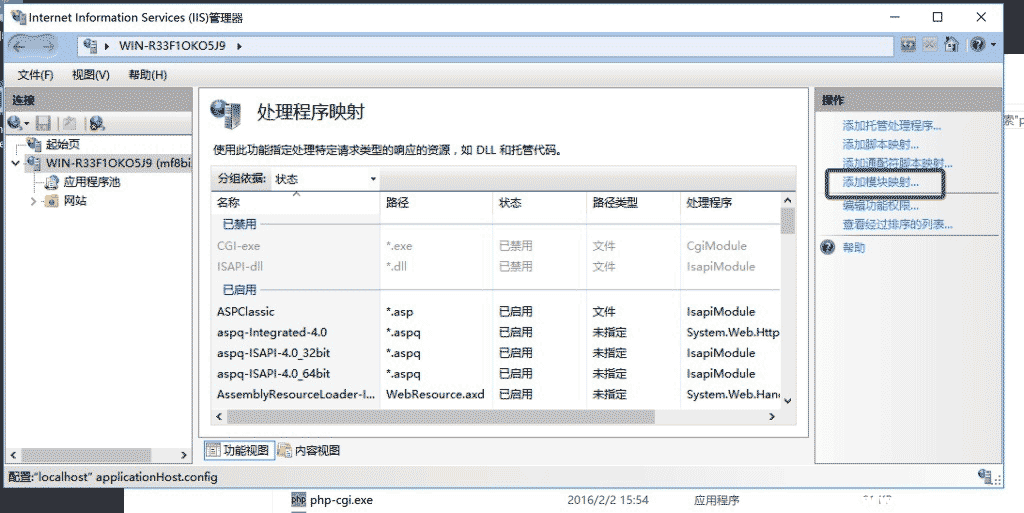The image size is (1024, 513).
Task: Click 编辑功能权限... action link
Action: pos(880,206)
